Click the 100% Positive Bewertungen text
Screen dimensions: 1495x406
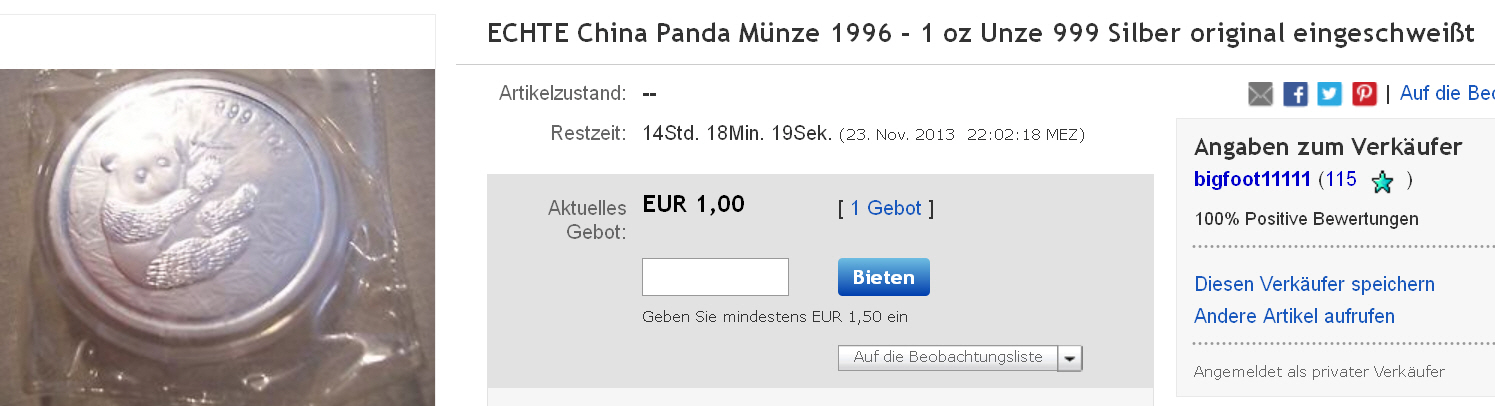[1306, 218]
